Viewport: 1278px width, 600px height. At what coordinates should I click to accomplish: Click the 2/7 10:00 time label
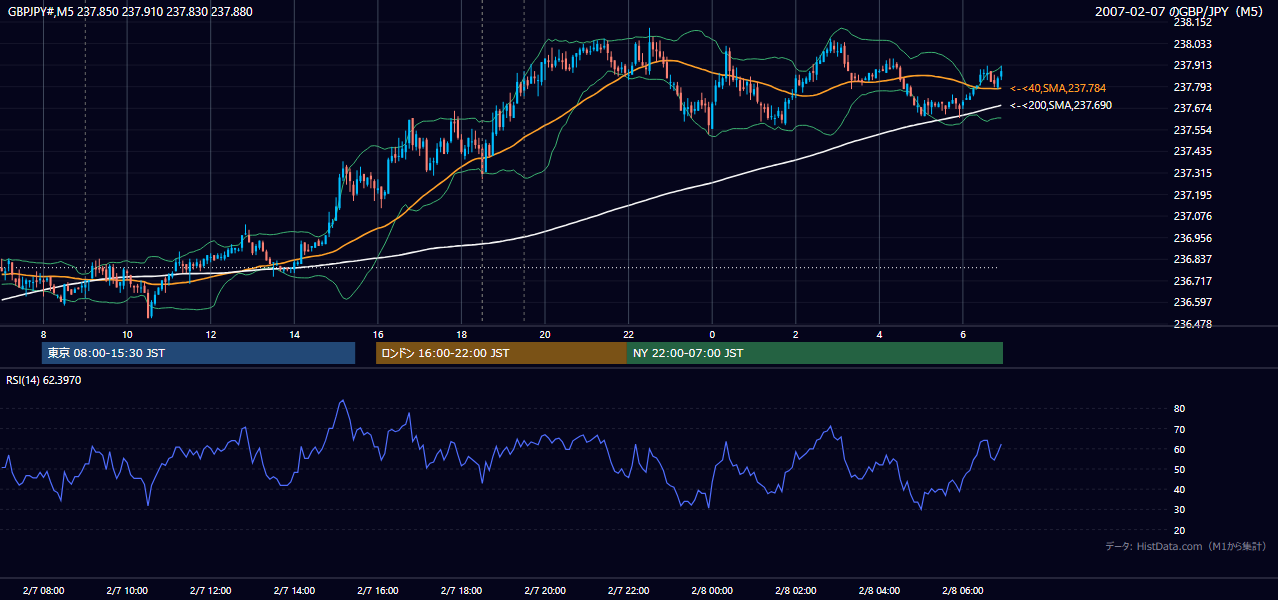(x=127, y=591)
